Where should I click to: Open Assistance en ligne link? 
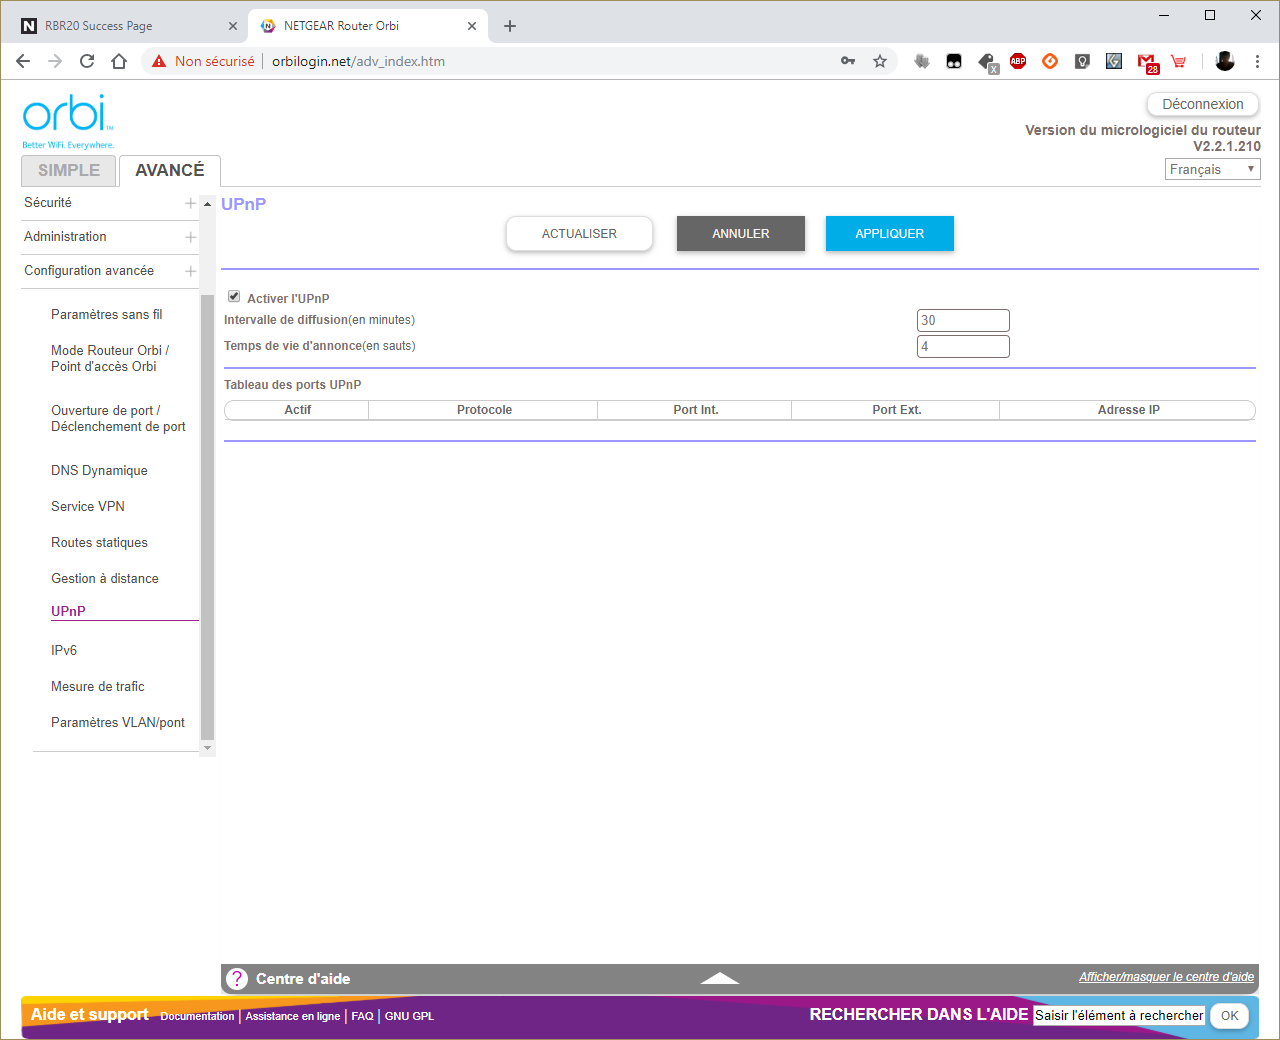(293, 1016)
